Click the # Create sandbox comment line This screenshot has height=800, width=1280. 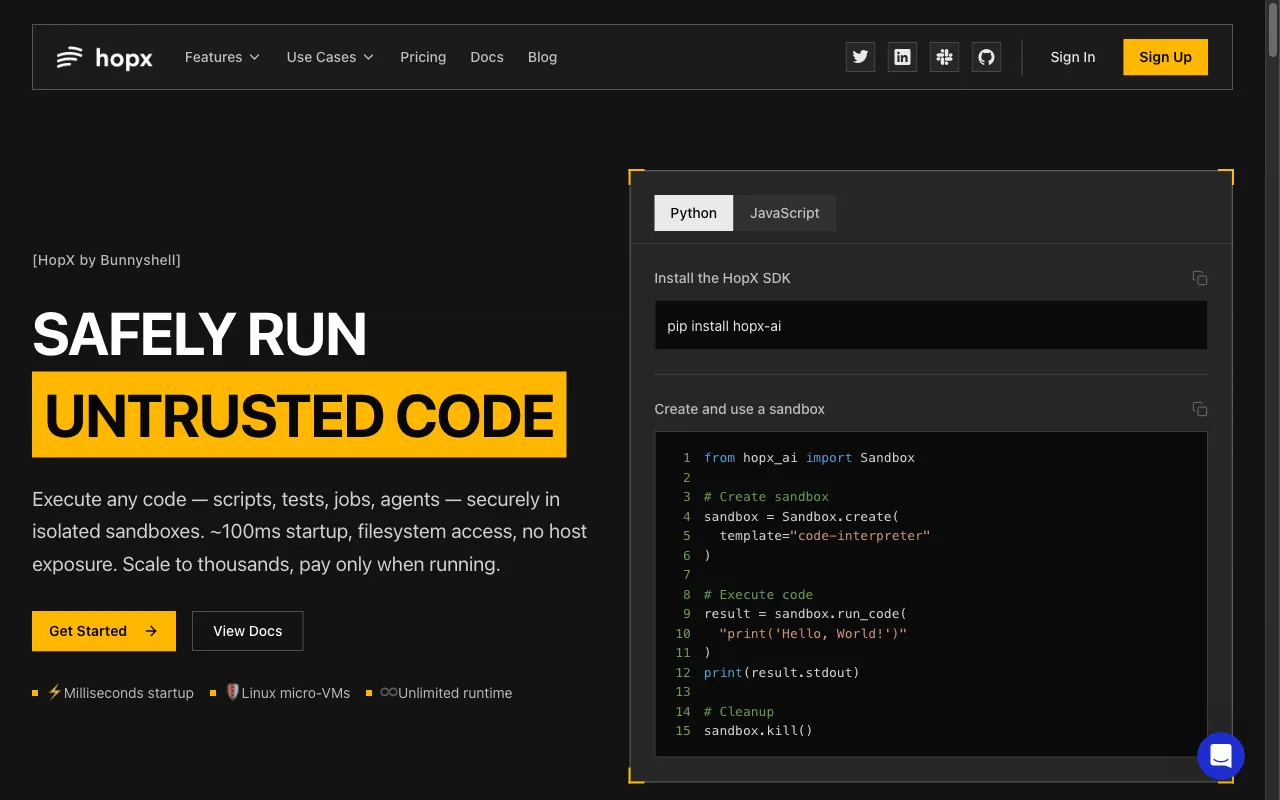766,497
